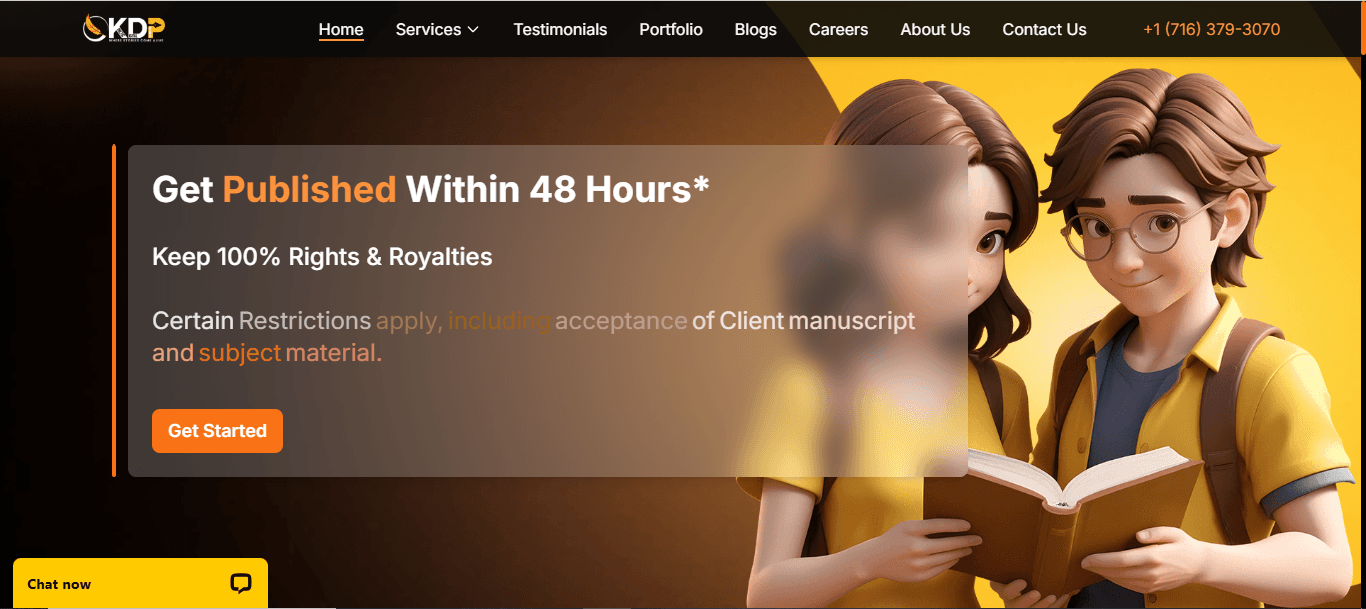Go to the Testimonials page
Viewport: 1366px width, 609px height.
[560, 29]
